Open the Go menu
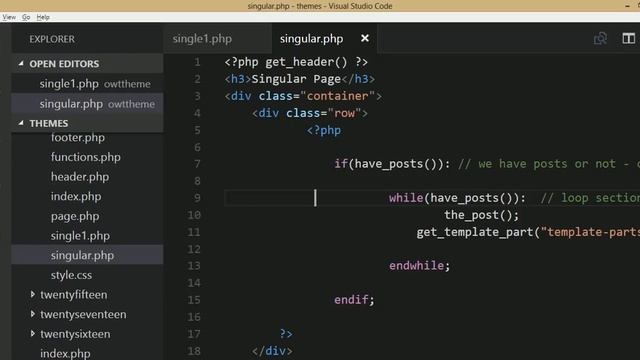 [x=26, y=17]
